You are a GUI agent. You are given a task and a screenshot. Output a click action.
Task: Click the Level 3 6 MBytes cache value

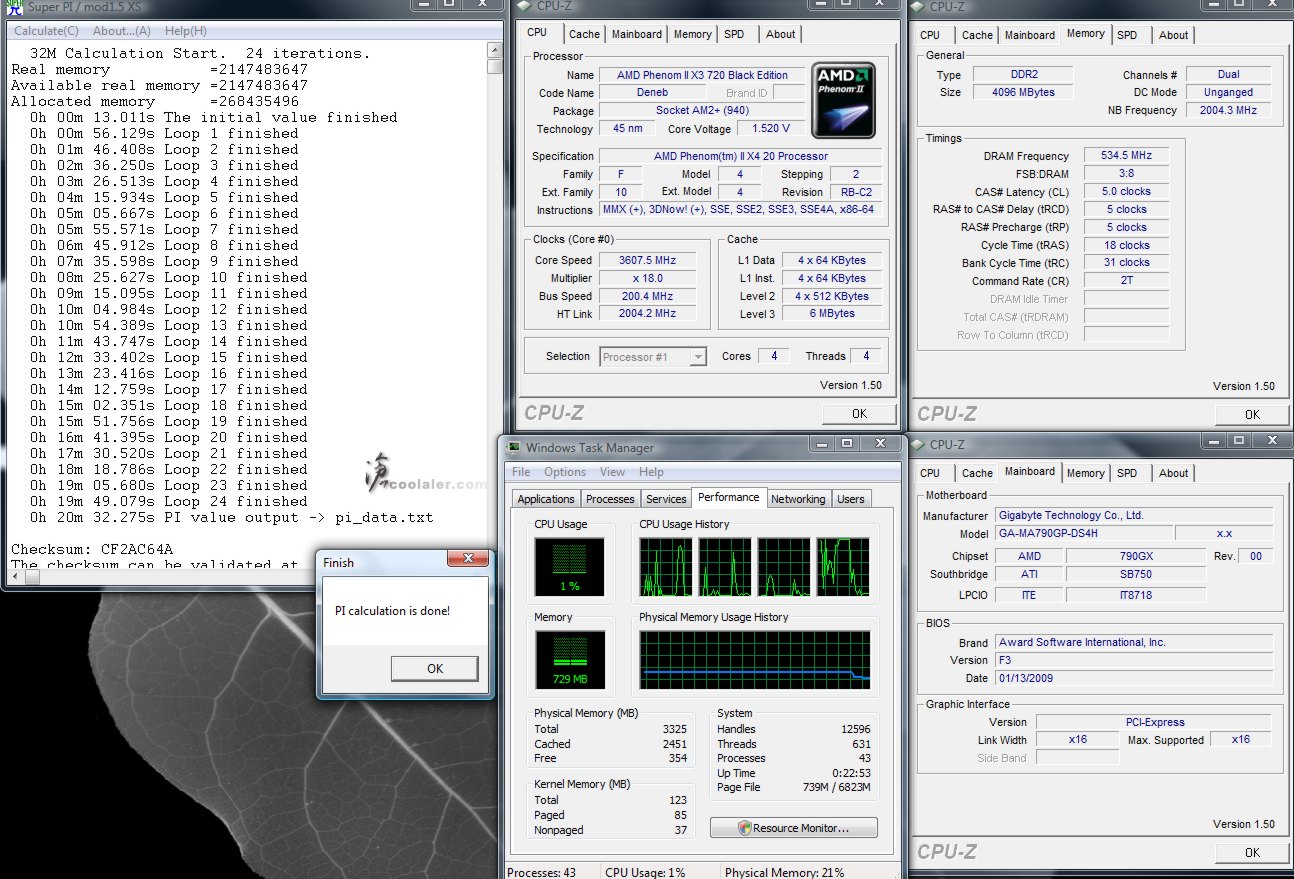click(x=833, y=314)
